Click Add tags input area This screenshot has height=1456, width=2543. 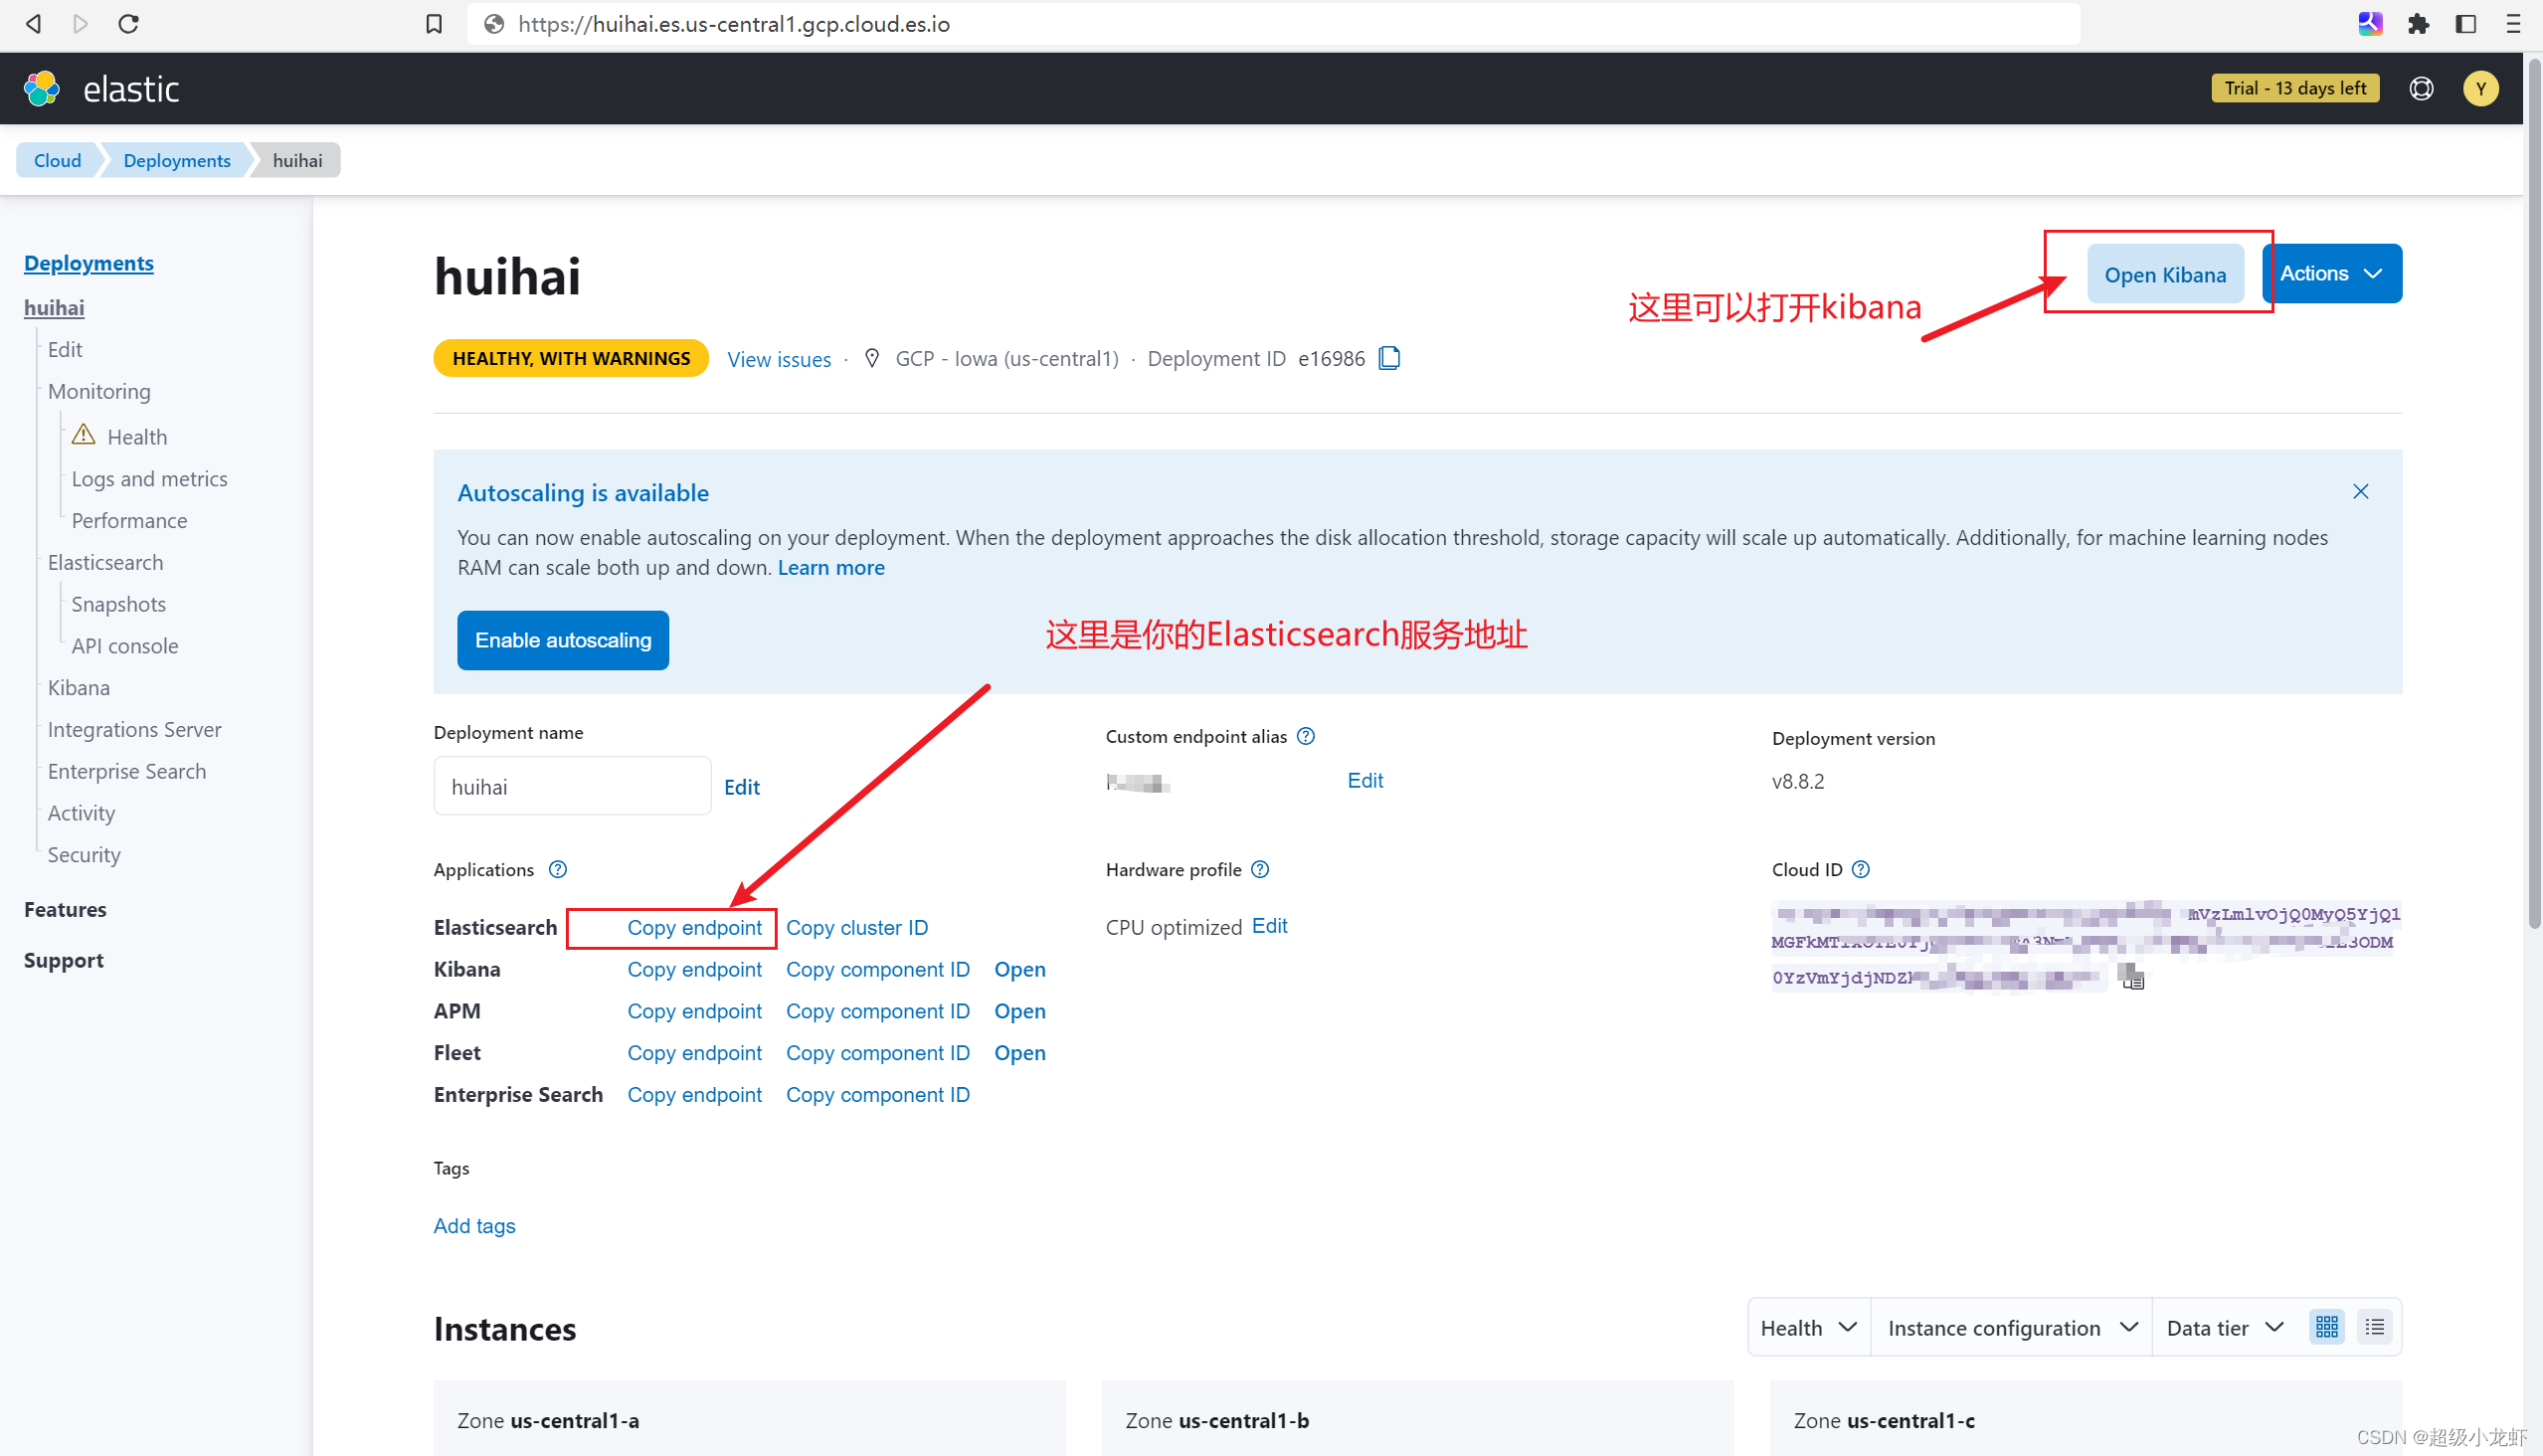pos(475,1225)
